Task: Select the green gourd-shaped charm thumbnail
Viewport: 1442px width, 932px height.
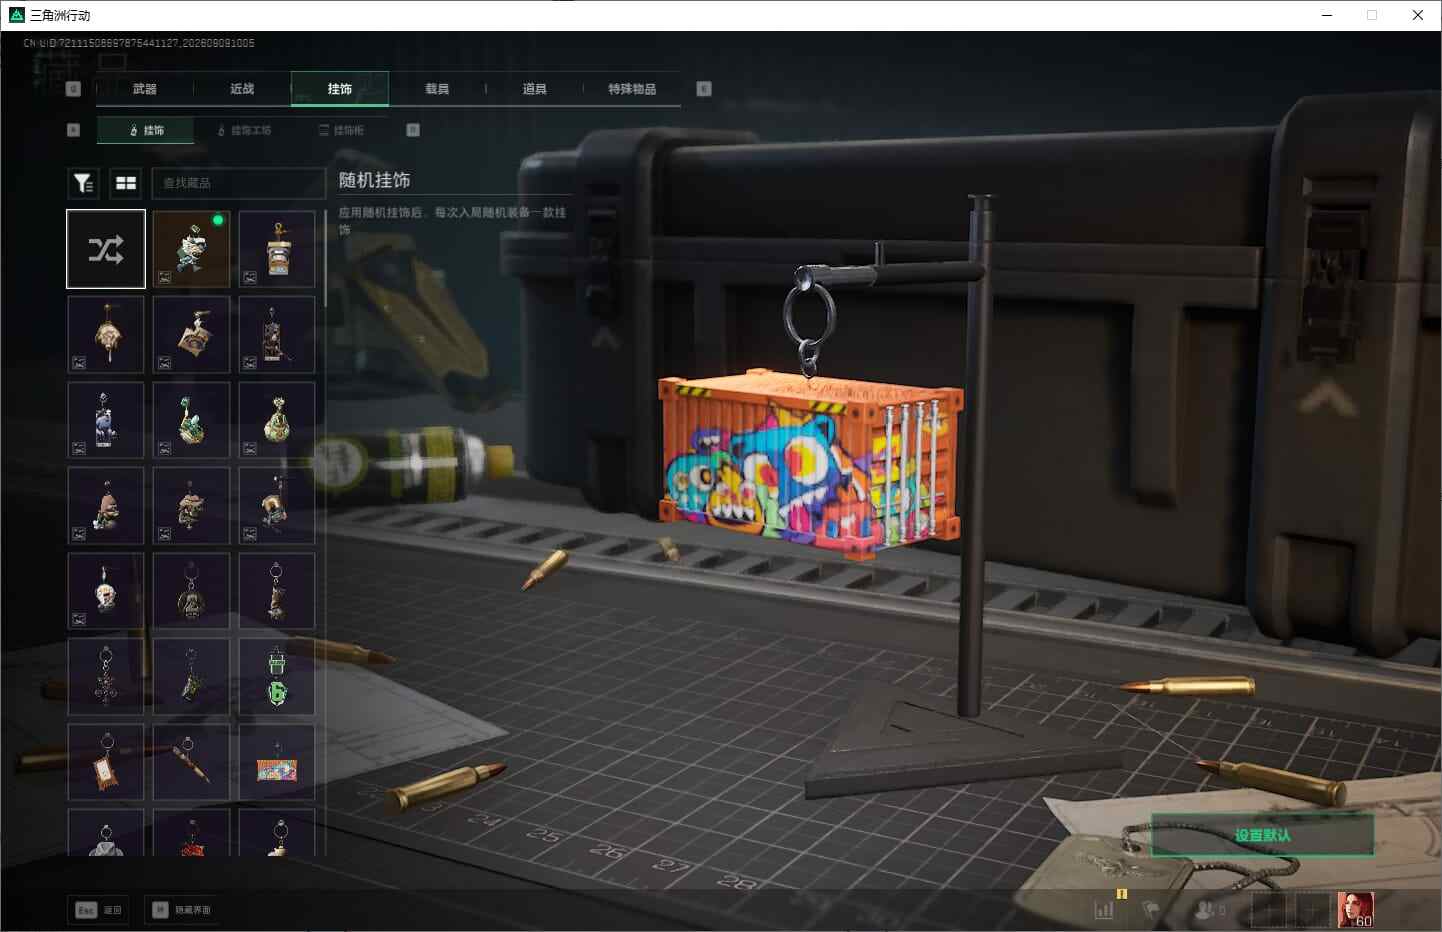Action: point(277,420)
